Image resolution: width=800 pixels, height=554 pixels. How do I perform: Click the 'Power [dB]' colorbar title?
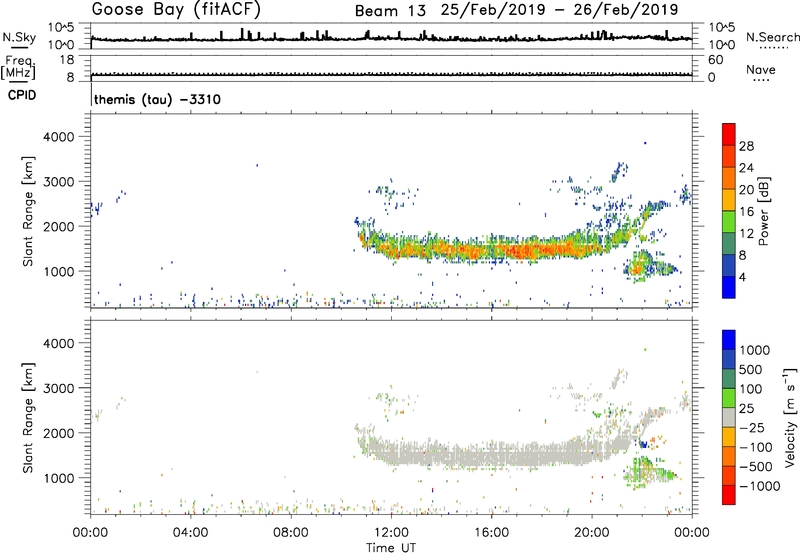click(x=763, y=211)
